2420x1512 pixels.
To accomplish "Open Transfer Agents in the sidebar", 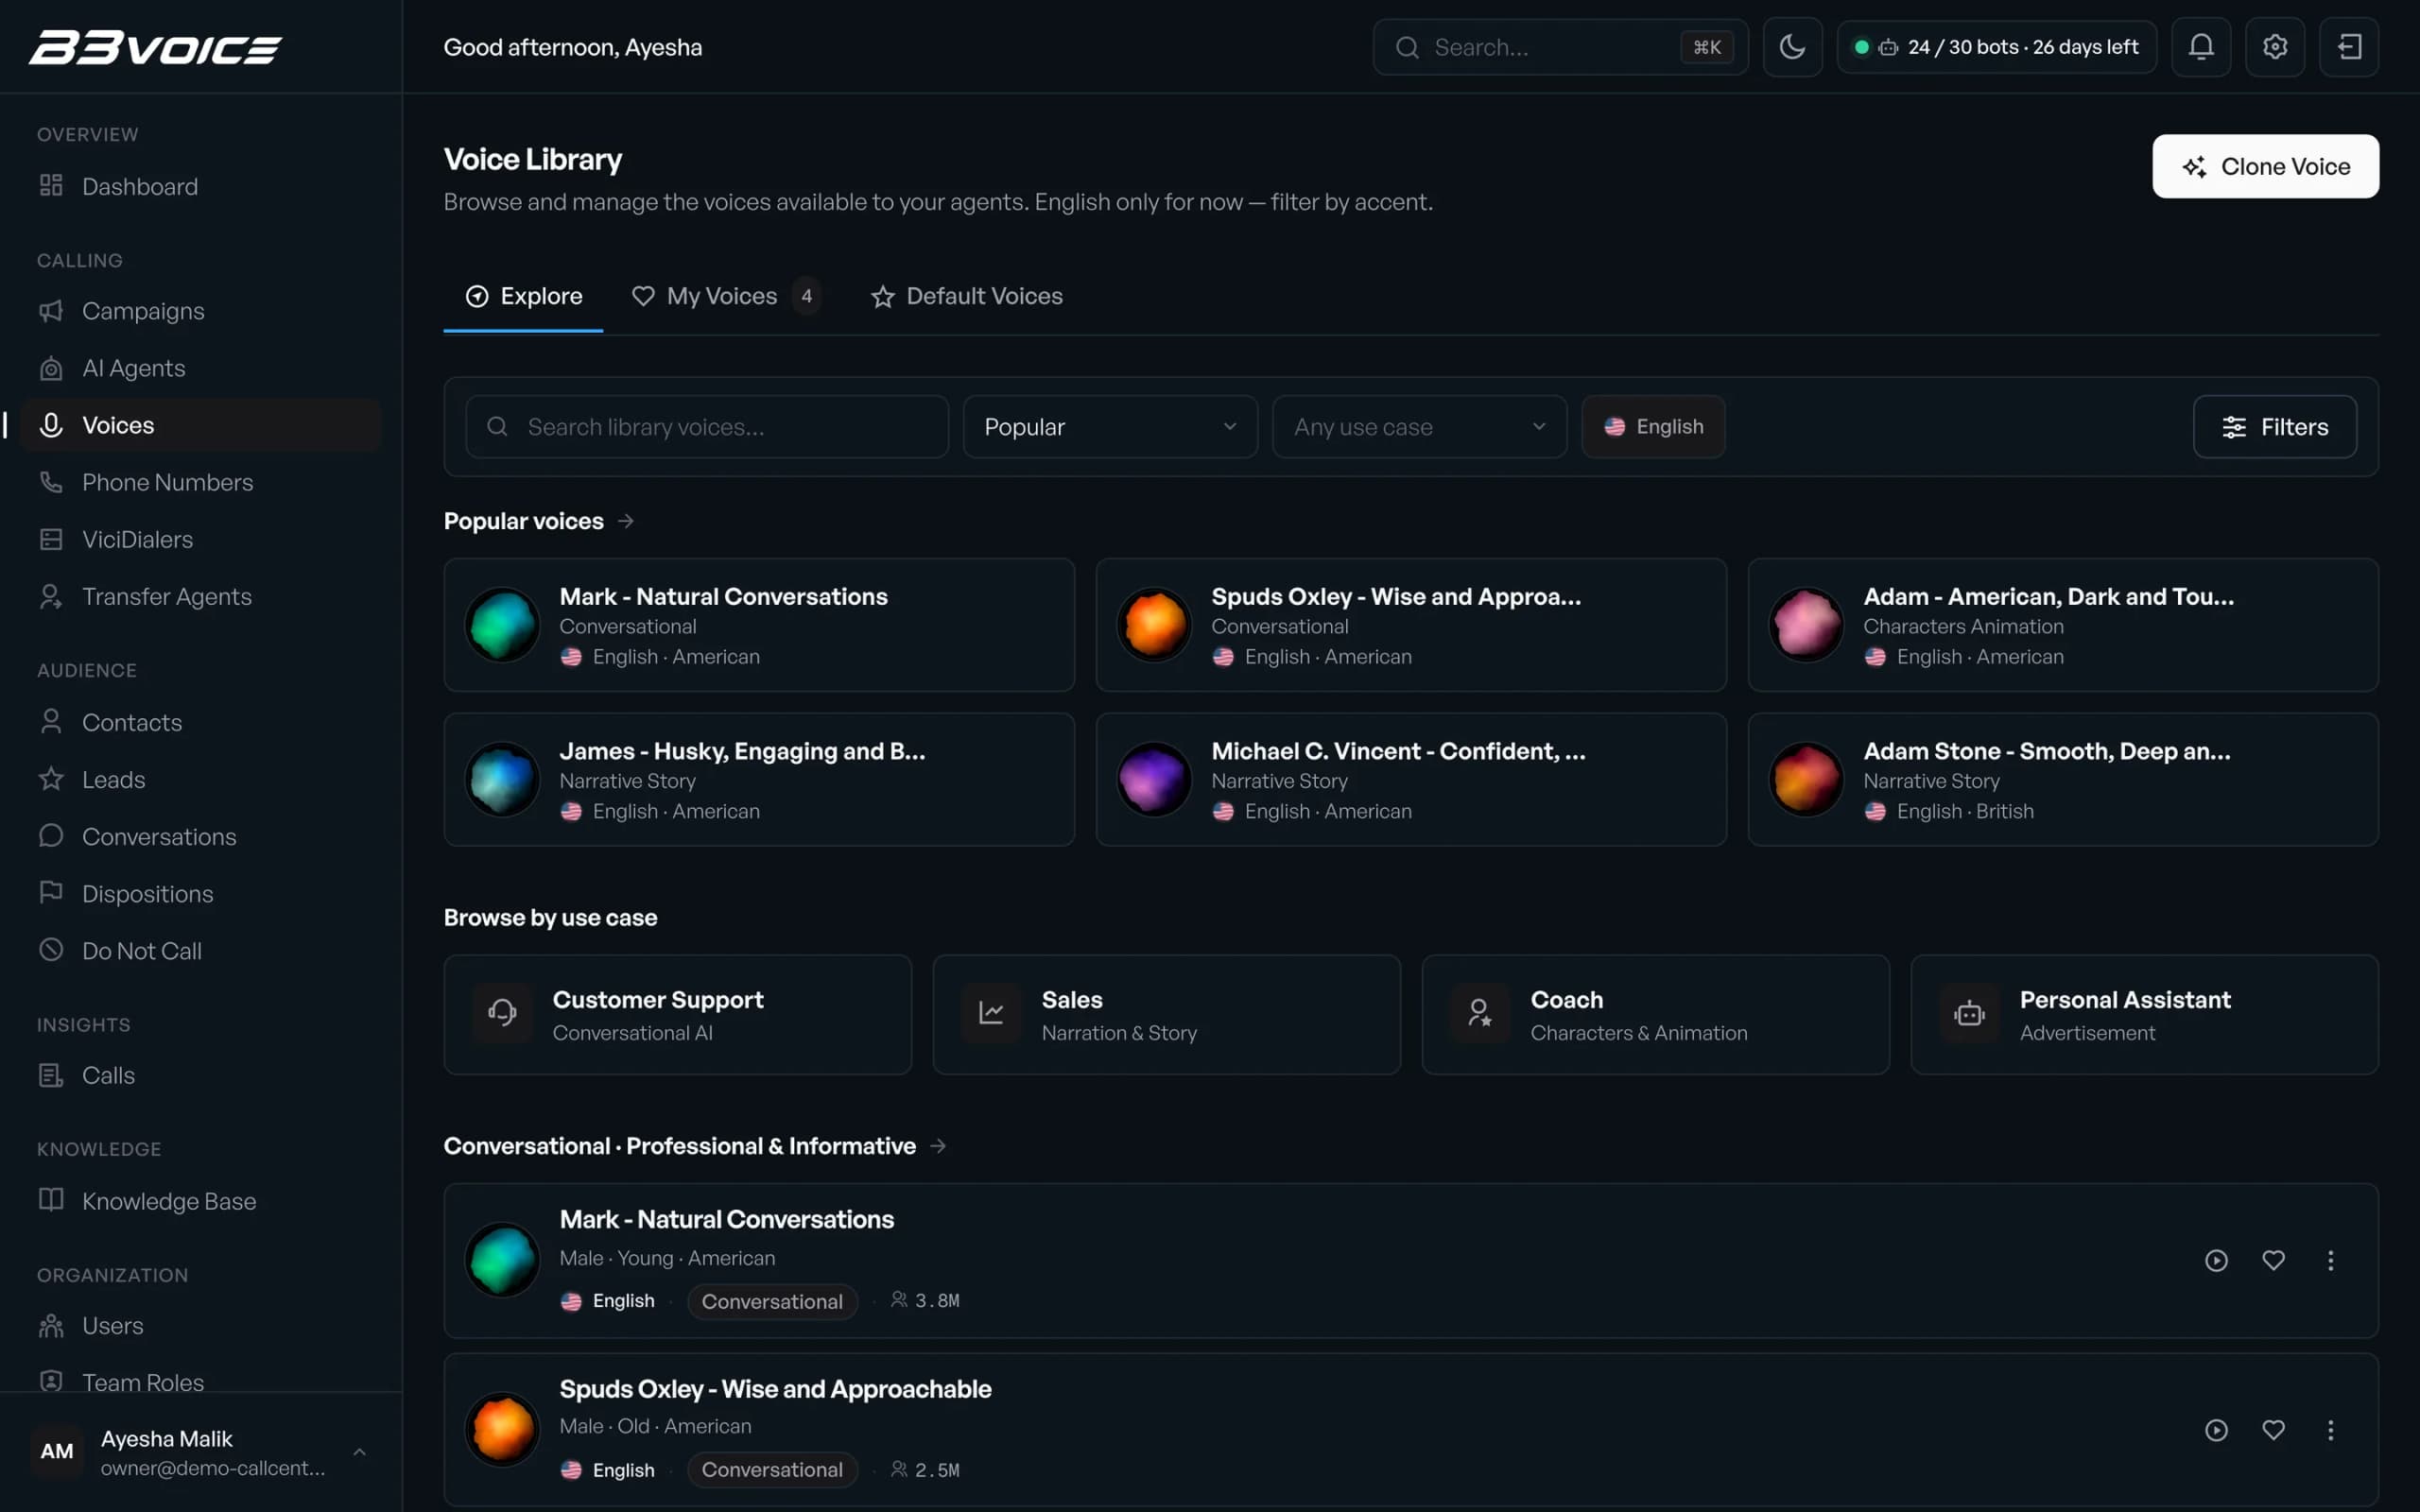I will pos(201,596).
